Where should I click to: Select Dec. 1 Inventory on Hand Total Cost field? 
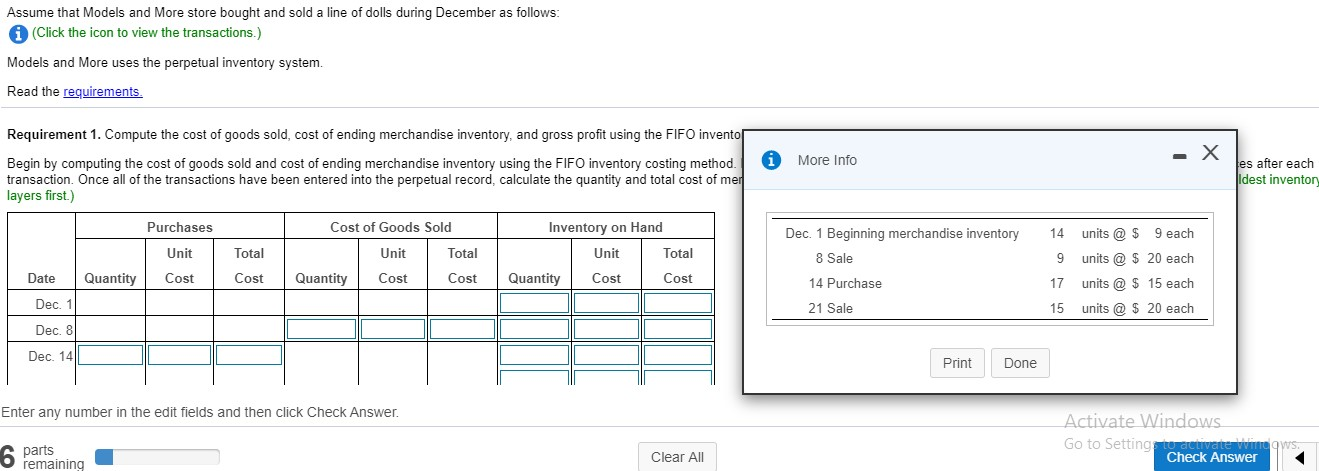677,302
